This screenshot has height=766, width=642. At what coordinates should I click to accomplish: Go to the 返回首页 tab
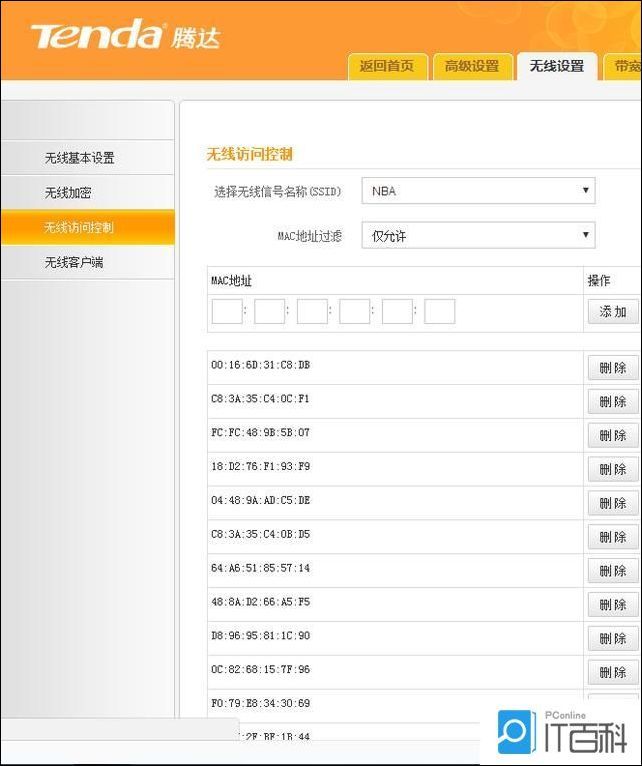coord(387,66)
